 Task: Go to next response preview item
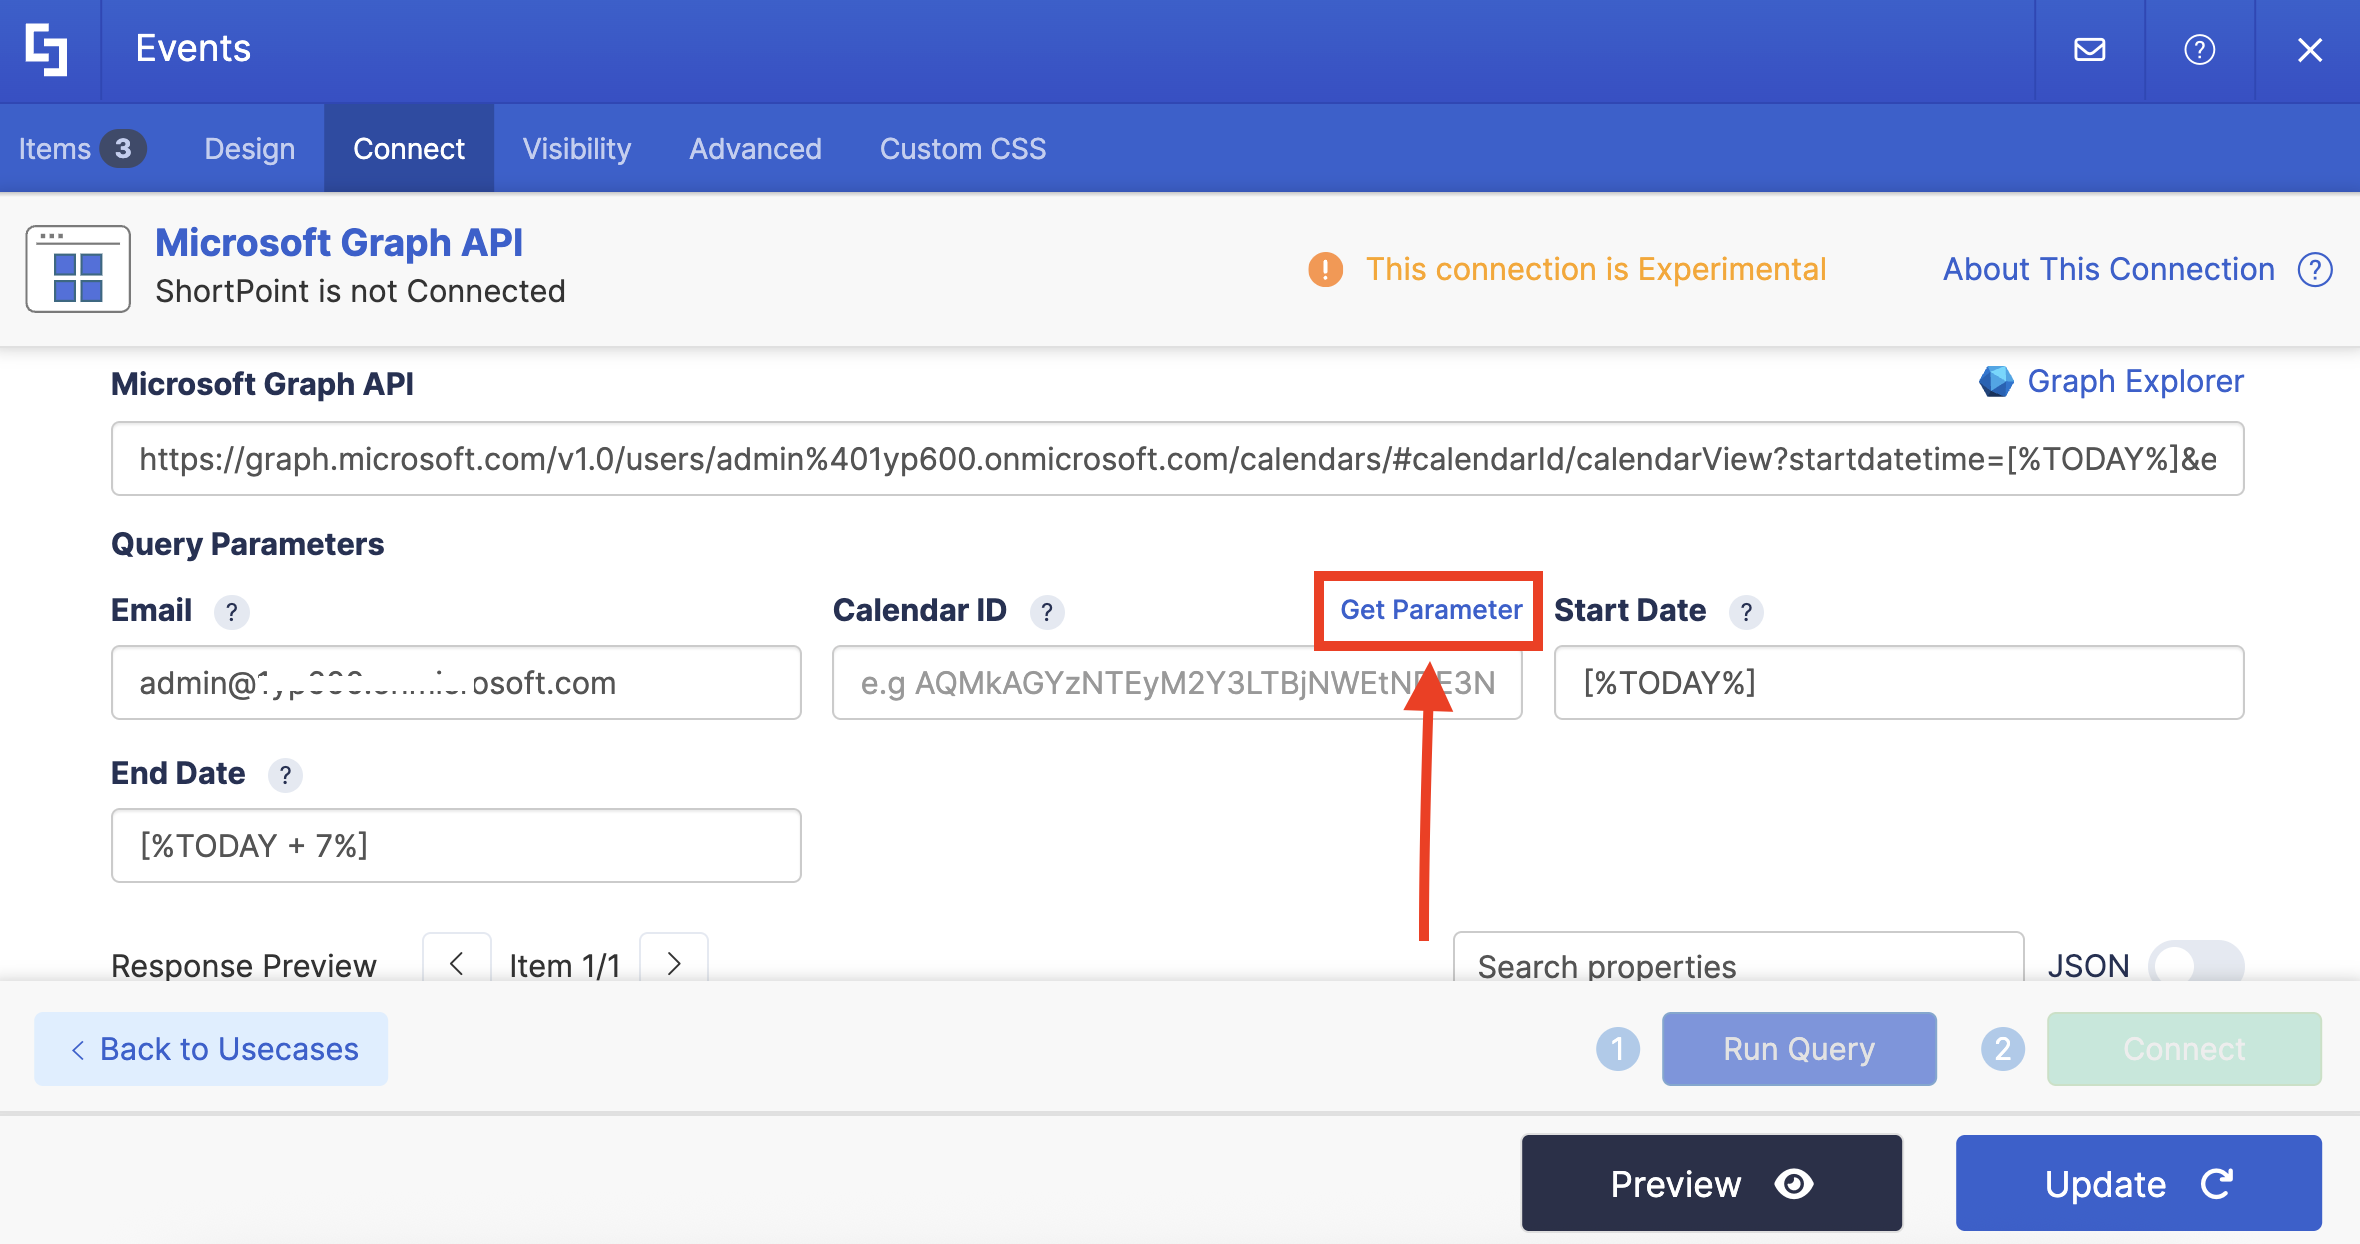tap(674, 962)
